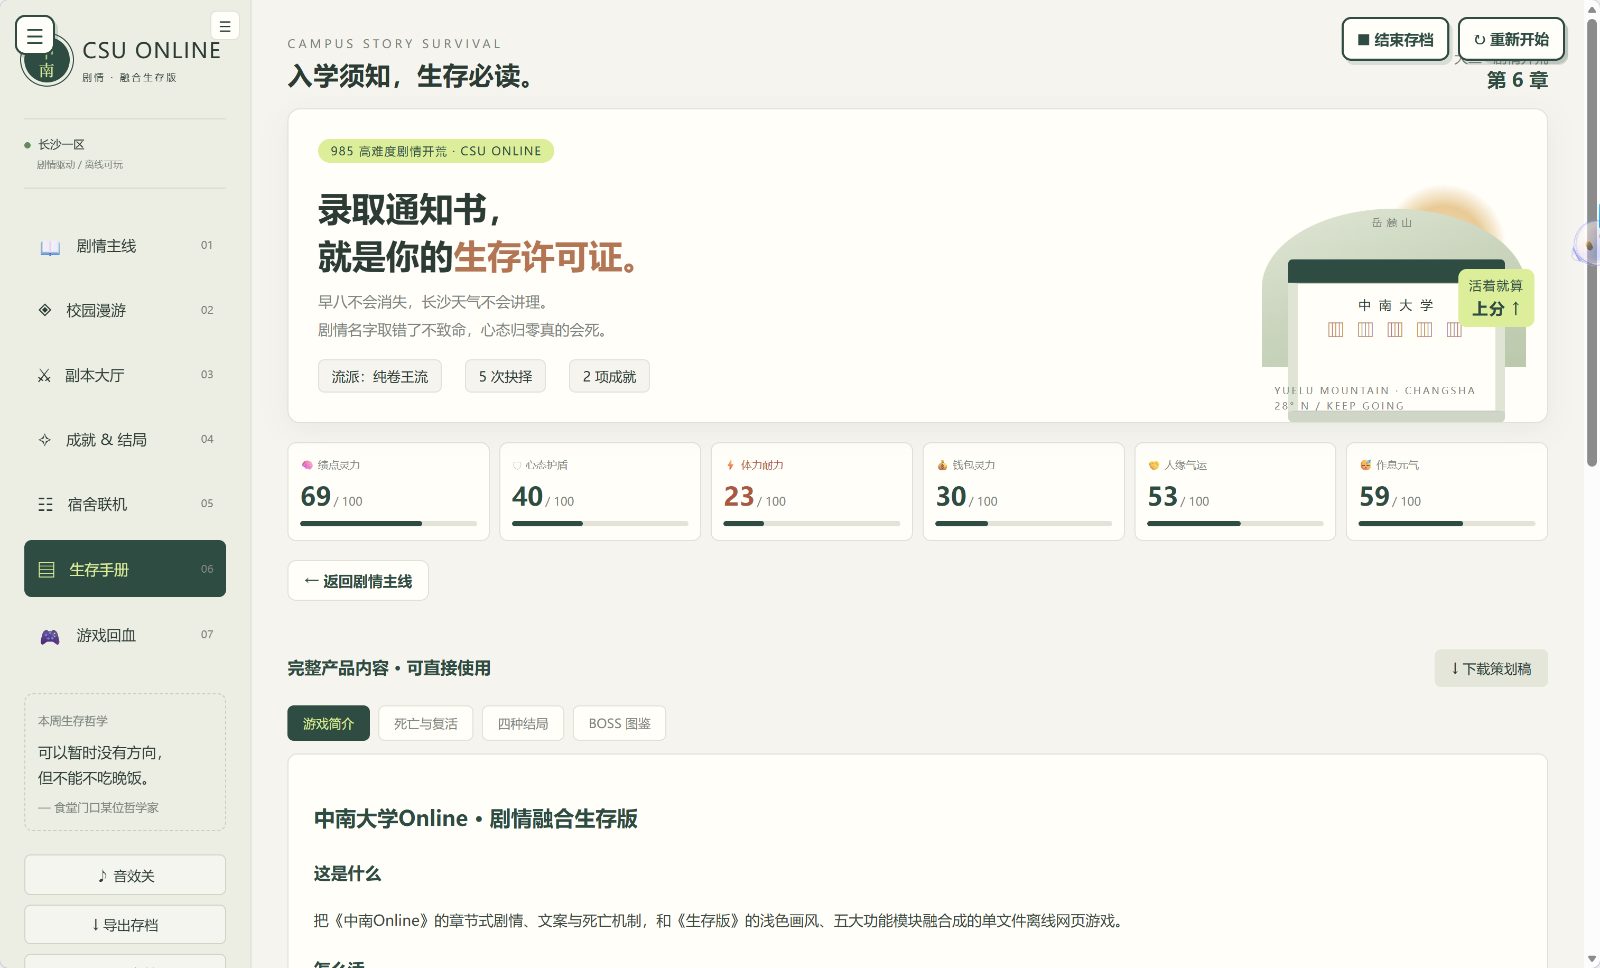Click the progress bar under 59 / 100
The height and width of the screenshot is (968, 1600).
tap(1447, 523)
